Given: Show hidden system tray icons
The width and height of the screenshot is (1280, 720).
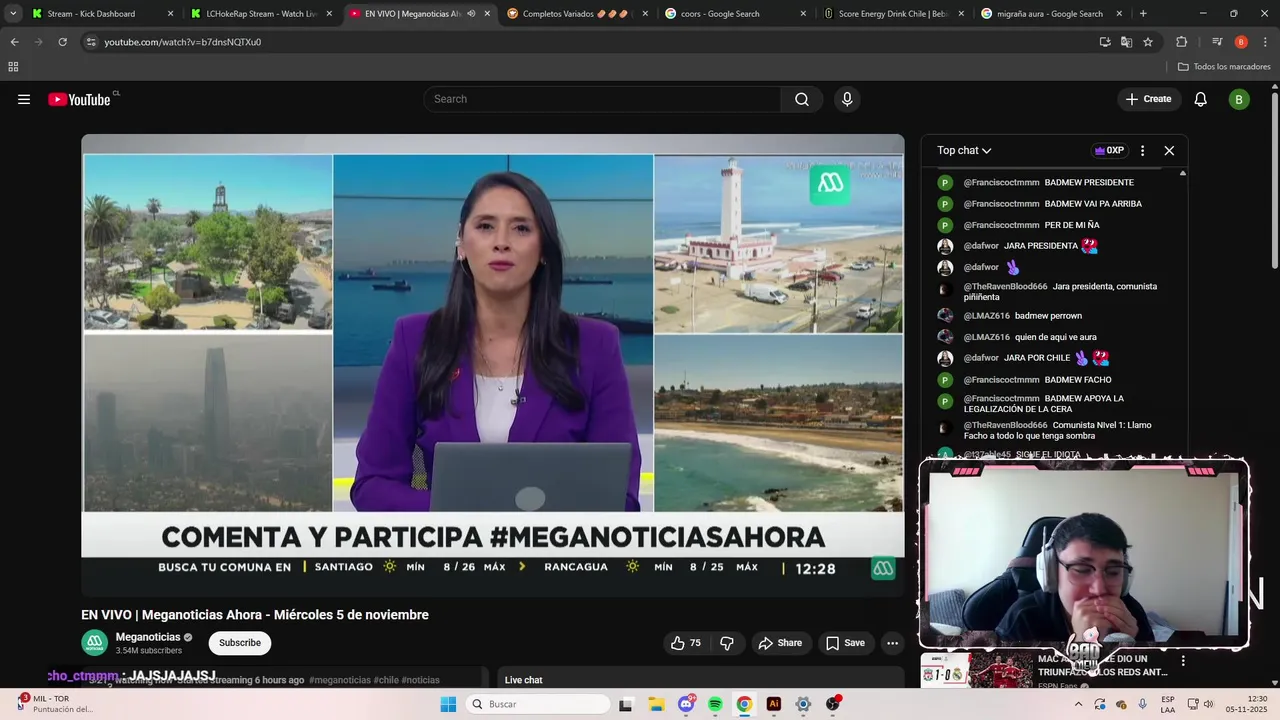Looking at the screenshot, I should (1078, 704).
